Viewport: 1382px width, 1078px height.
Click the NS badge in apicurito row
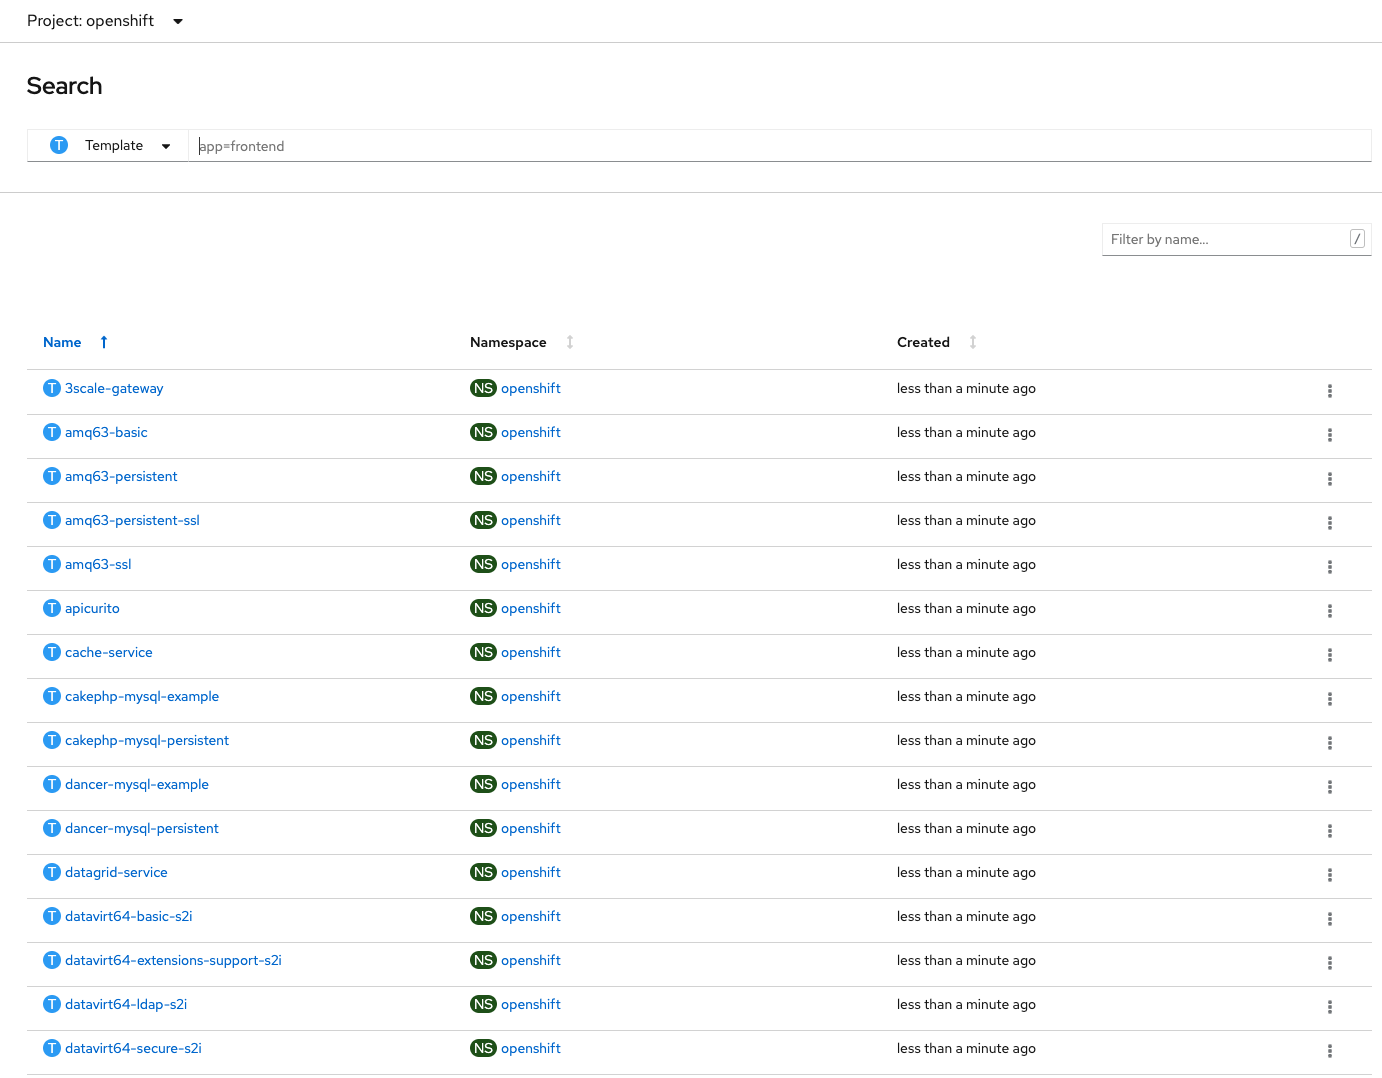click(484, 608)
